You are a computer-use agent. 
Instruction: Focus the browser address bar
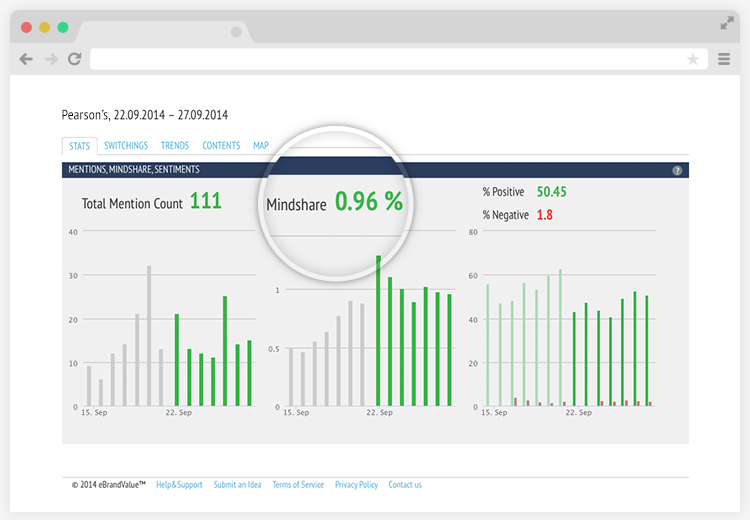point(399,59)
